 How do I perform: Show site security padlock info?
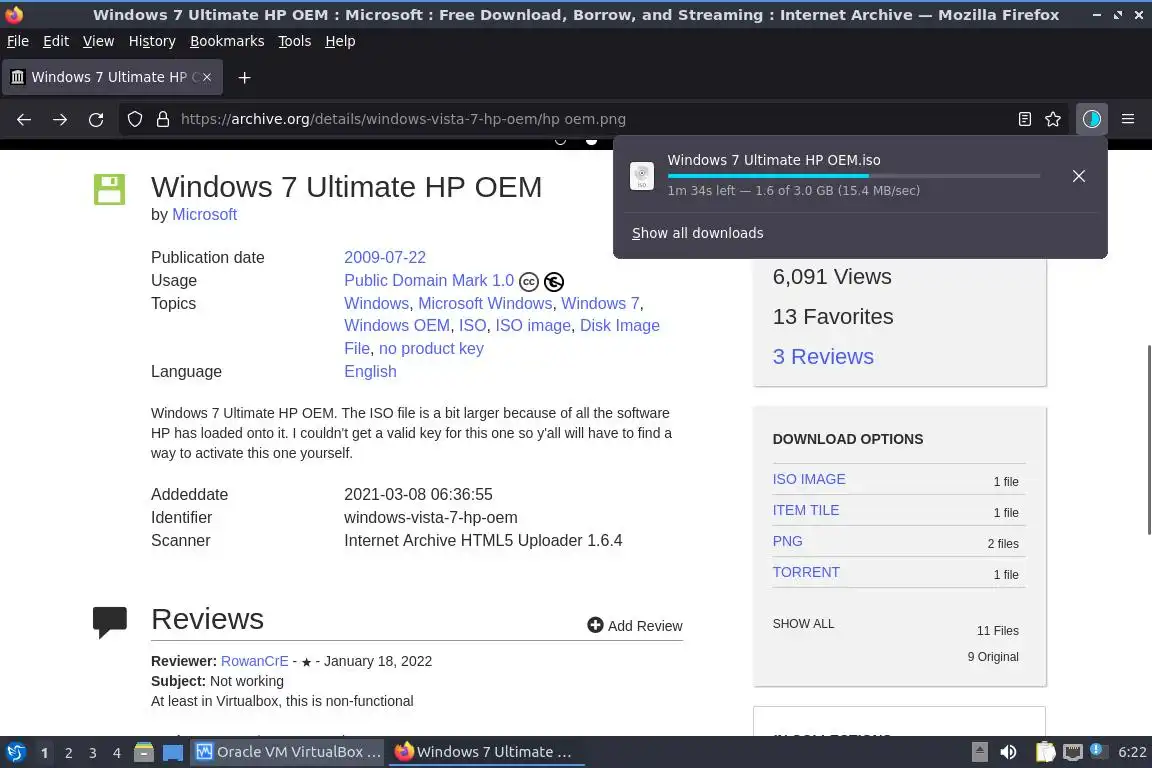coord(163,119)
